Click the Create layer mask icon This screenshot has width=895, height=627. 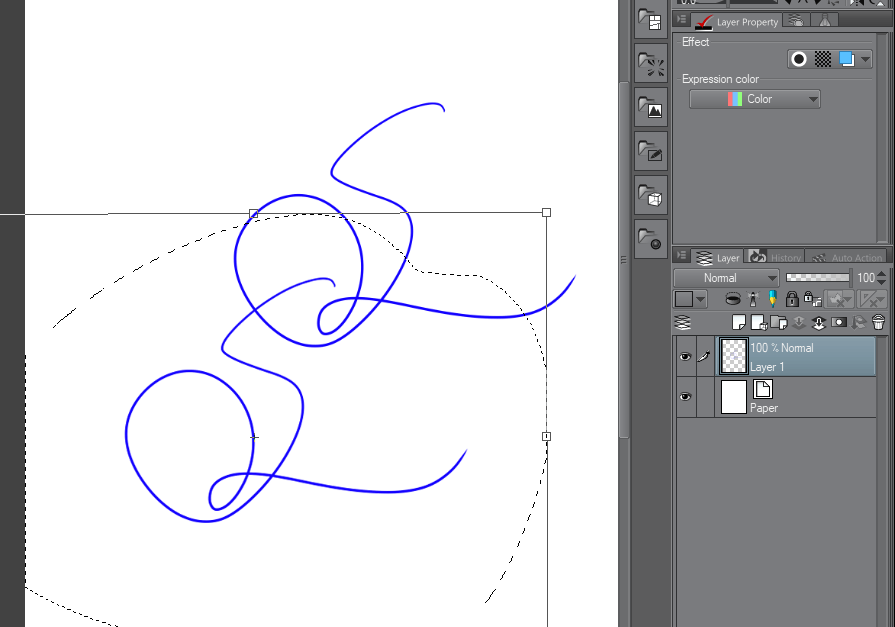[x=838, y=322]
